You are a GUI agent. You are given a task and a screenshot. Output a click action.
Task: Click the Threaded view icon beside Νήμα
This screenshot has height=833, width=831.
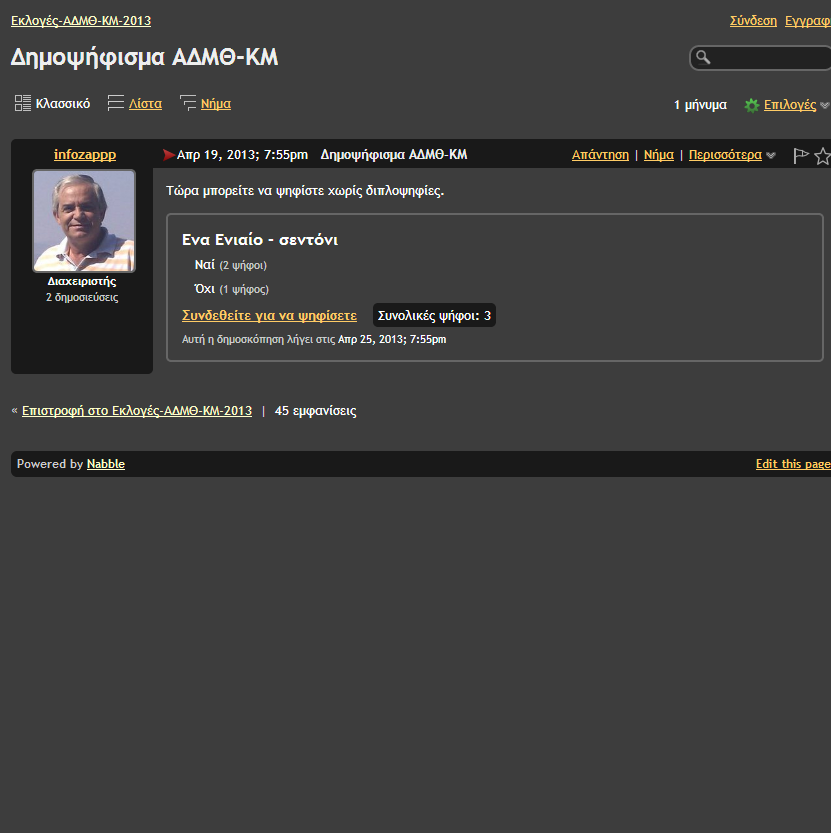pyautogui.click(x=188, y=103)
